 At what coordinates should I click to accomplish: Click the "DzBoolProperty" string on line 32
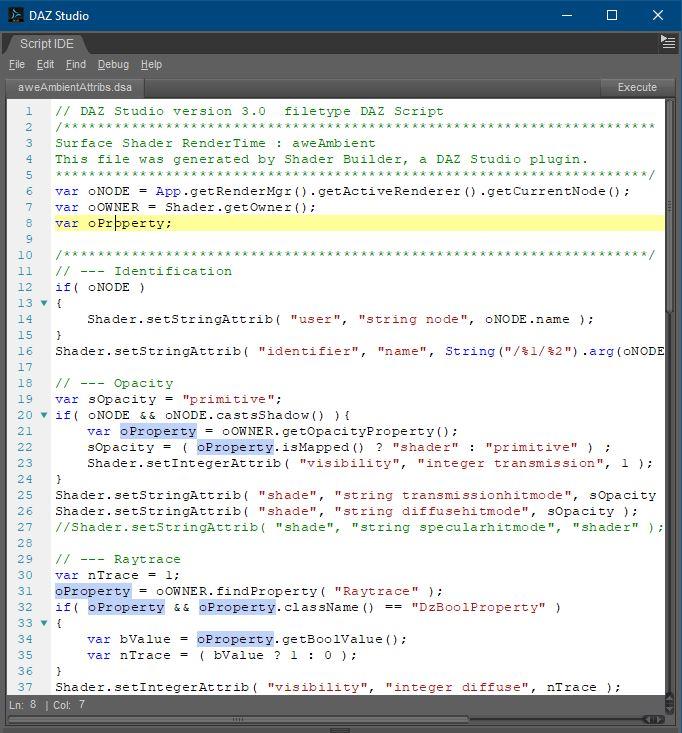tap(478, 607)
